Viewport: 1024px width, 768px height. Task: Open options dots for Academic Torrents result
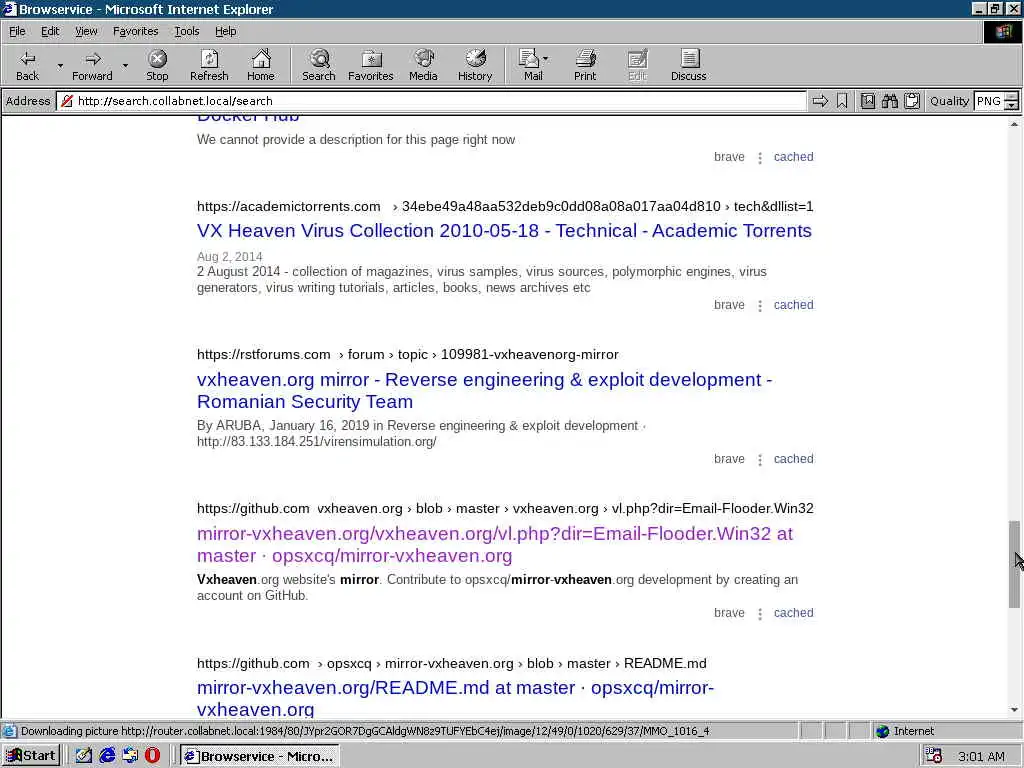[x=760, y=306]
